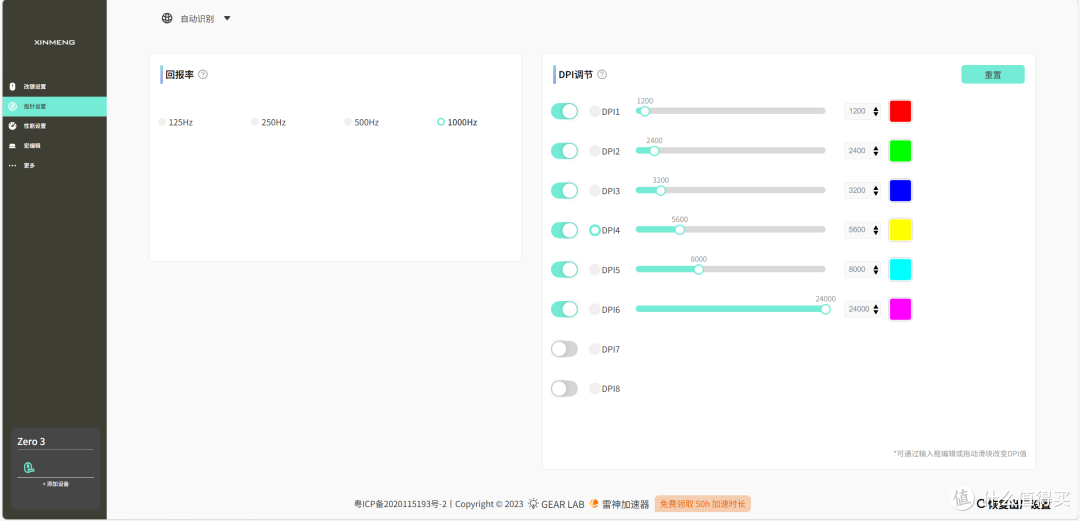
Task: Toggle the DPI4 switch off
Action: pyautogui.click(x=564, y=230)
